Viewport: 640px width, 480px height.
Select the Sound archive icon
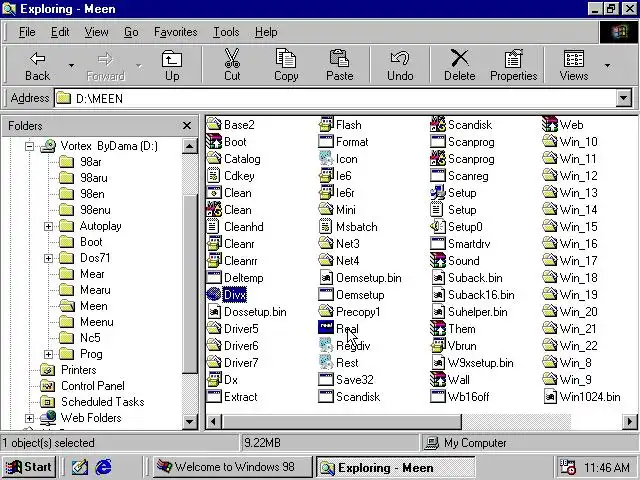[x=438, y=260]
